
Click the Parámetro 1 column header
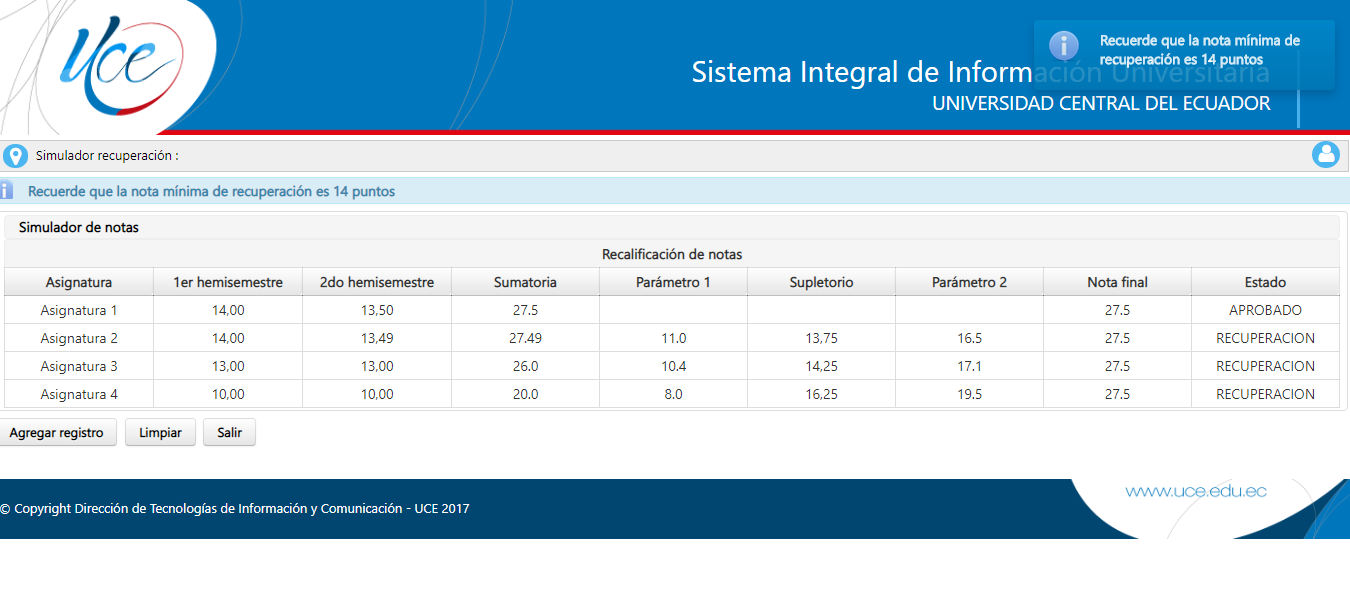(673, 282)
